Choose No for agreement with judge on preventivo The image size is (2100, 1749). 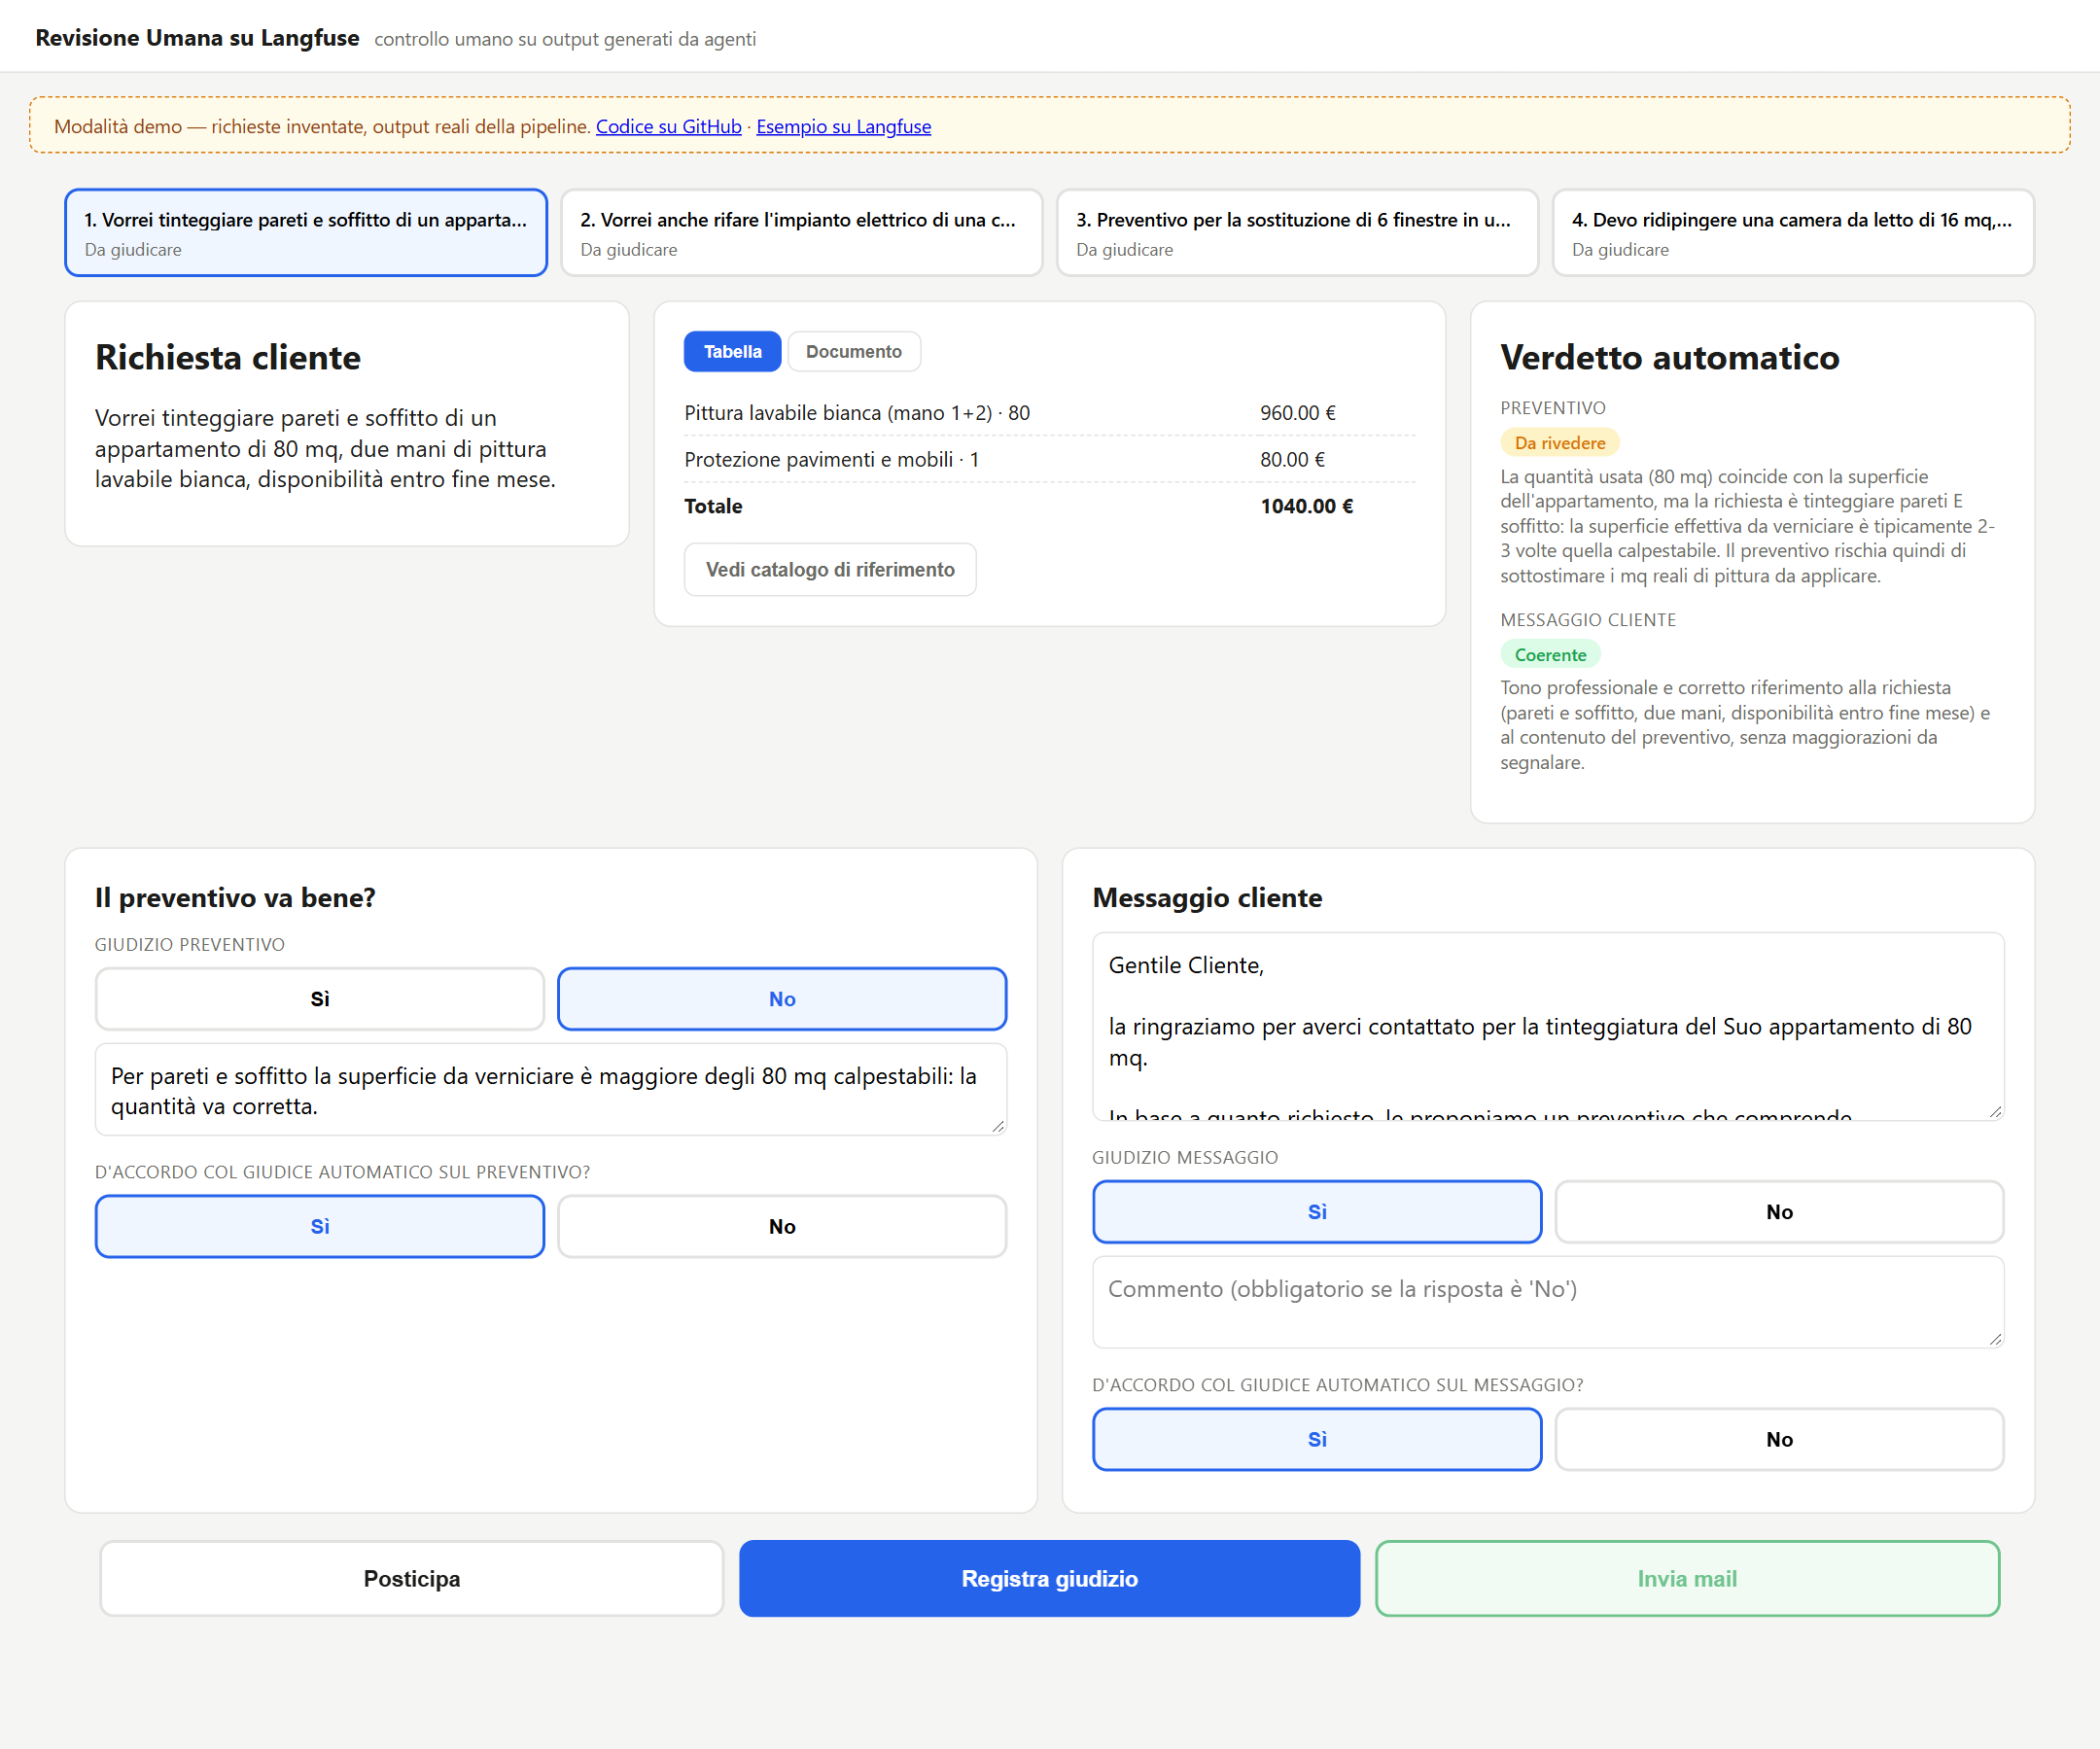tap(782, 1226)
